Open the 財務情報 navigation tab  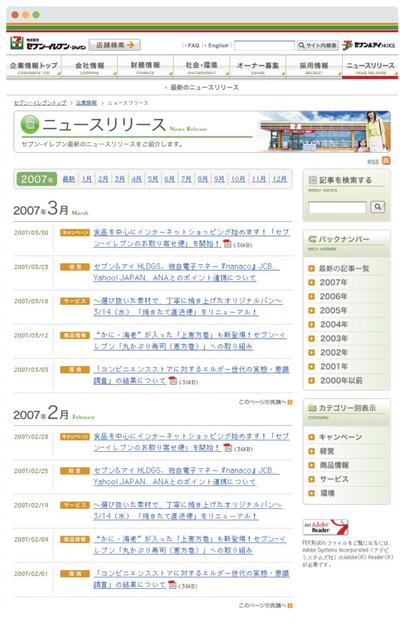click(145, 67)
